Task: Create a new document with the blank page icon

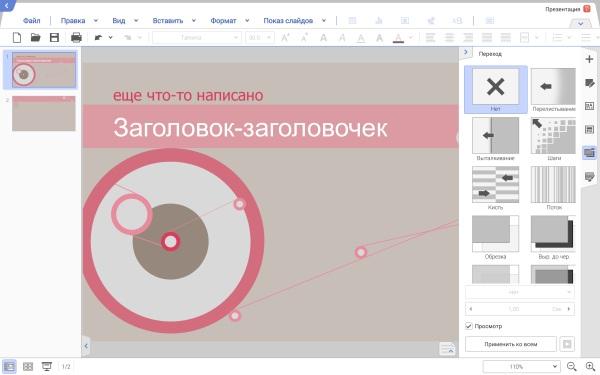Action: [17, 38]
